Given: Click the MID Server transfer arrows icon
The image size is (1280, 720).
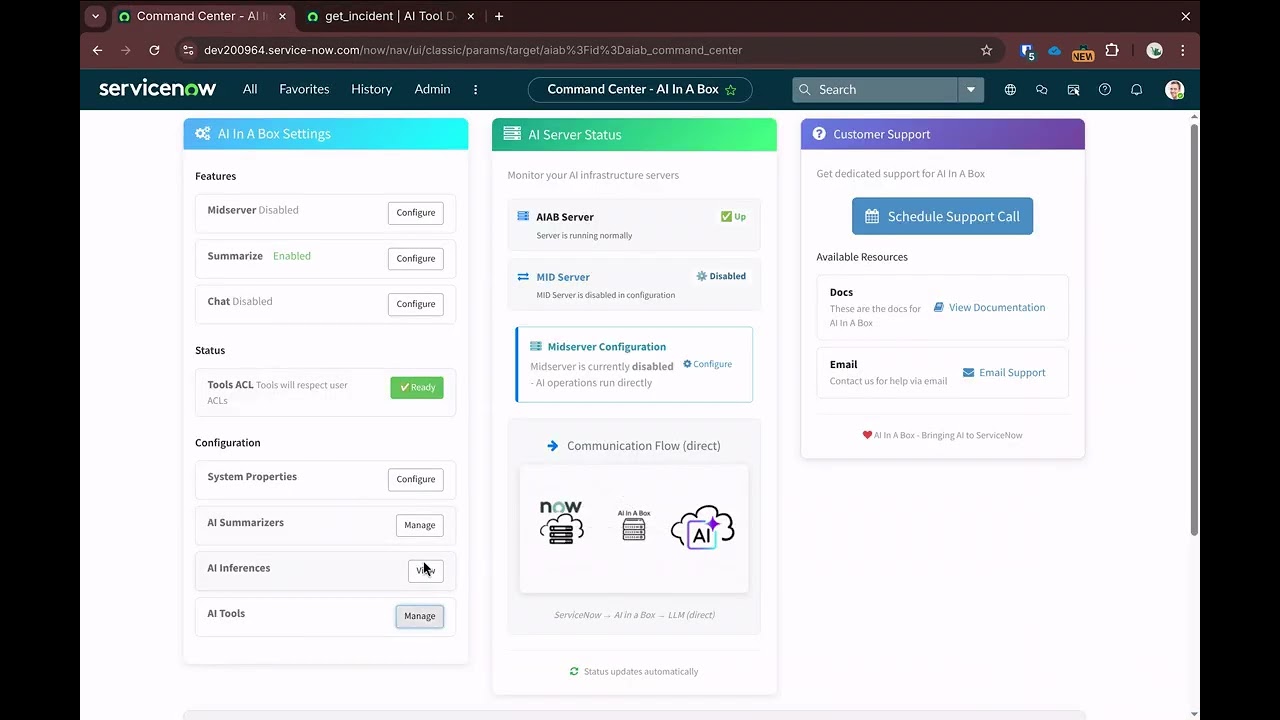Looking at the screenshot, I should pyautogui.click(x=522, y=276).
